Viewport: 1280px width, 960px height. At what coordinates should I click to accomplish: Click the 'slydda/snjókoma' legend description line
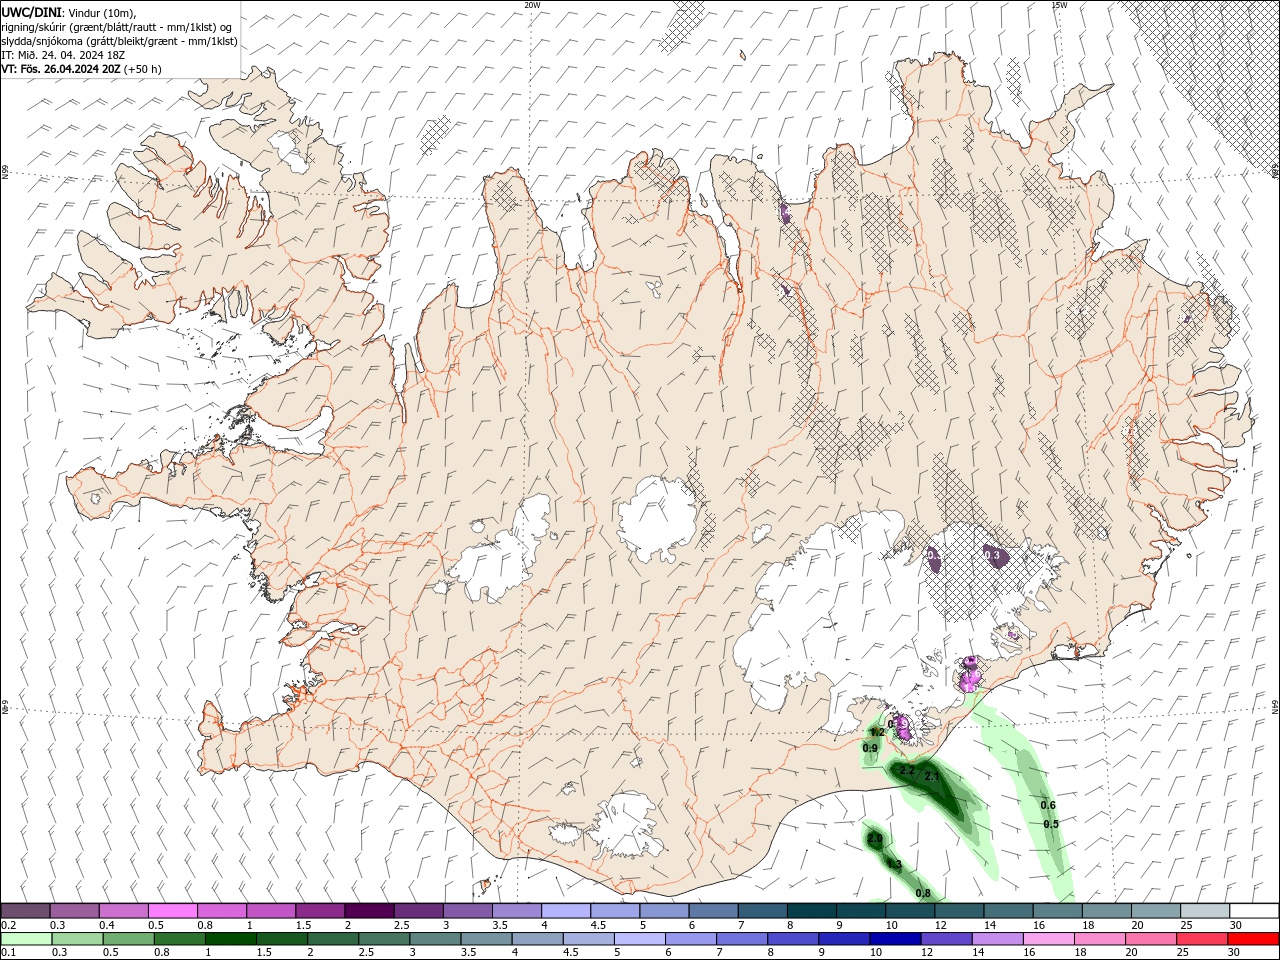coord(120,41)
